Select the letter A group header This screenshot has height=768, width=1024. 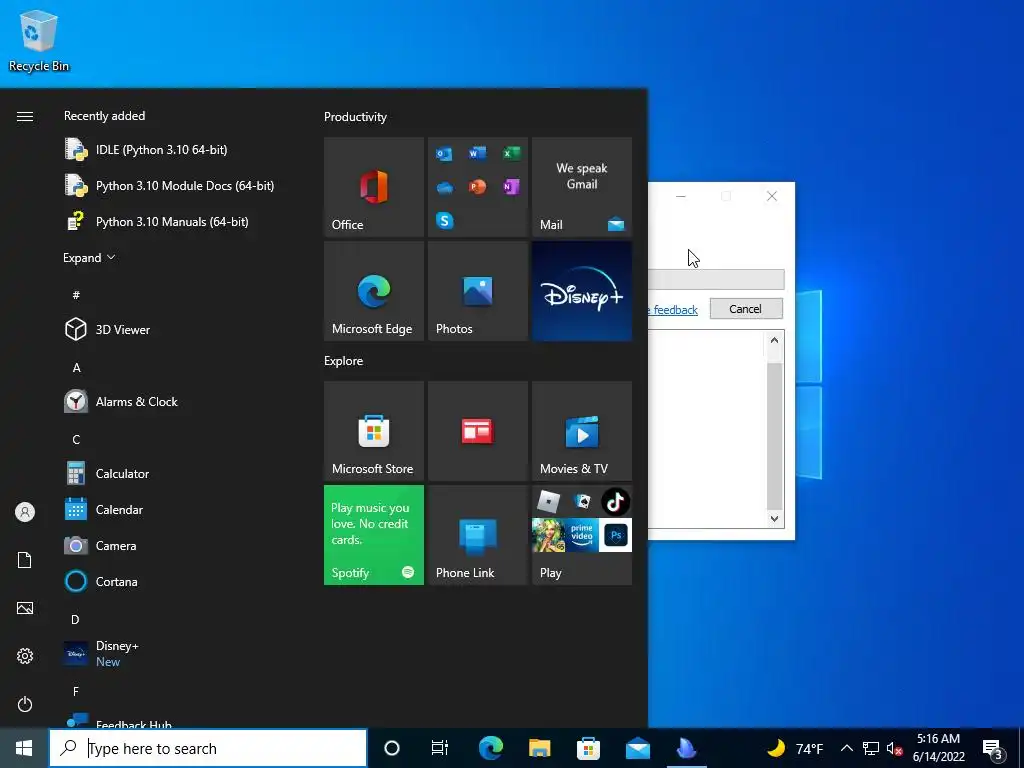[x=76, y=368]
